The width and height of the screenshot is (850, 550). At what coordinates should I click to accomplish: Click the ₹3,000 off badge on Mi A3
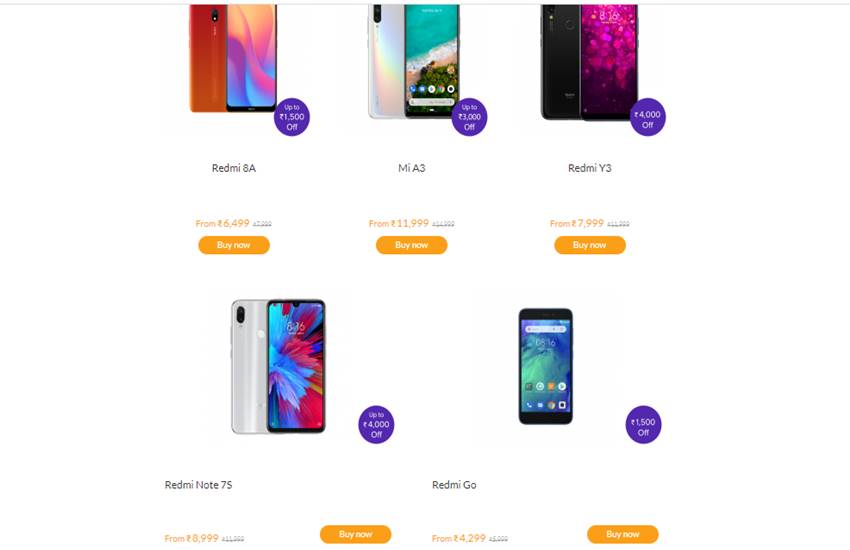(469, 117)
